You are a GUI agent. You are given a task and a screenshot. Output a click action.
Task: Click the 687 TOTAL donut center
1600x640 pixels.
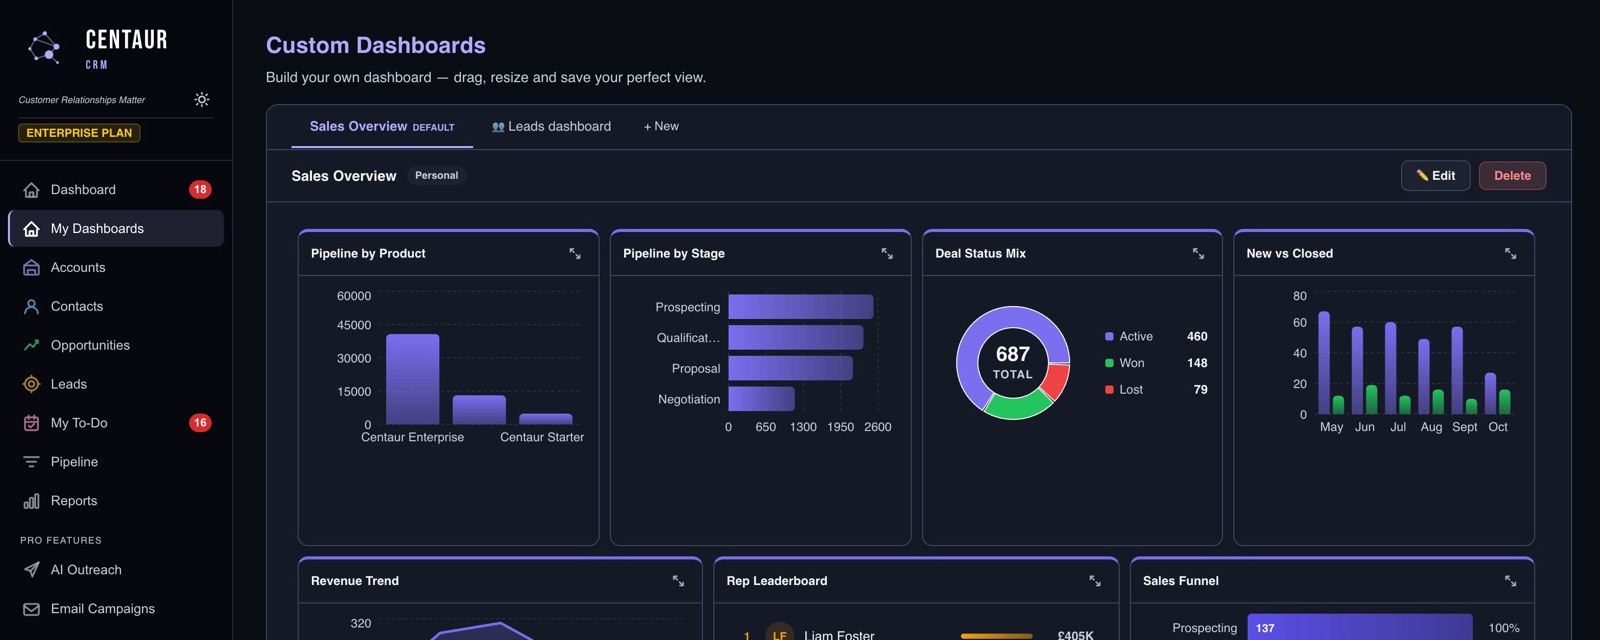click(x=1013, y=362)
